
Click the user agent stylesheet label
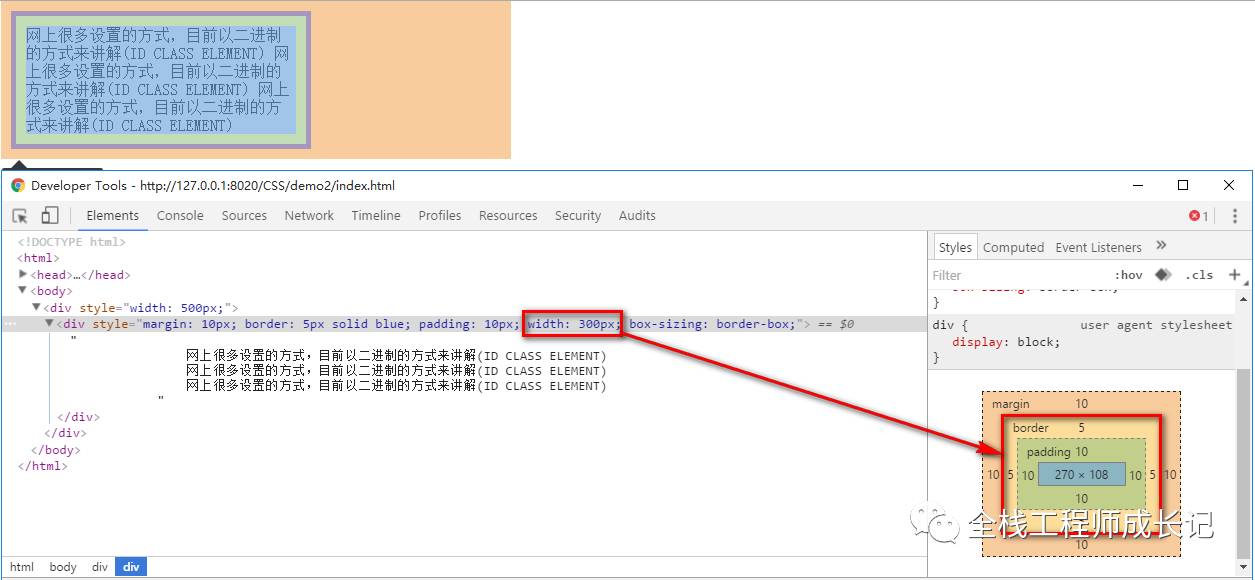pyautogui.click(x=1156, y=325)
